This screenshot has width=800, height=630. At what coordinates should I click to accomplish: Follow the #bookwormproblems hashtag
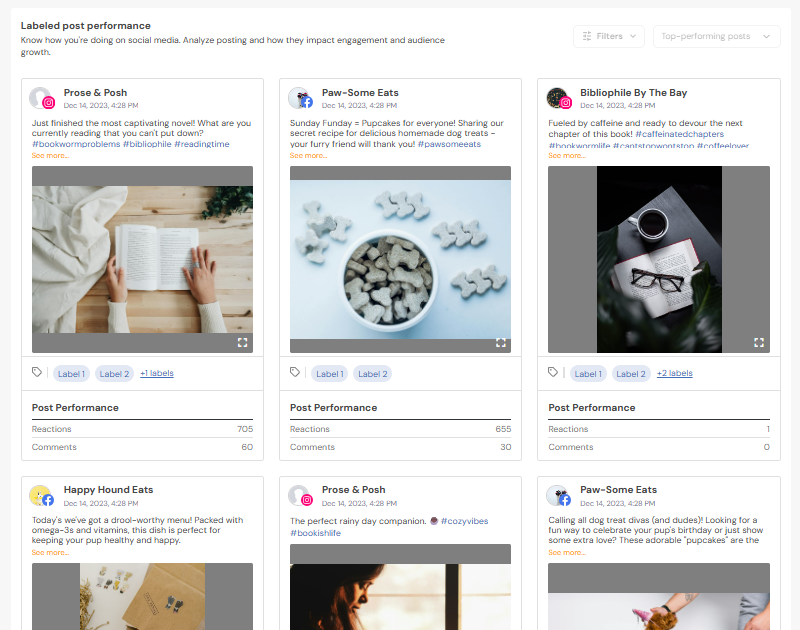click(76, 144)
